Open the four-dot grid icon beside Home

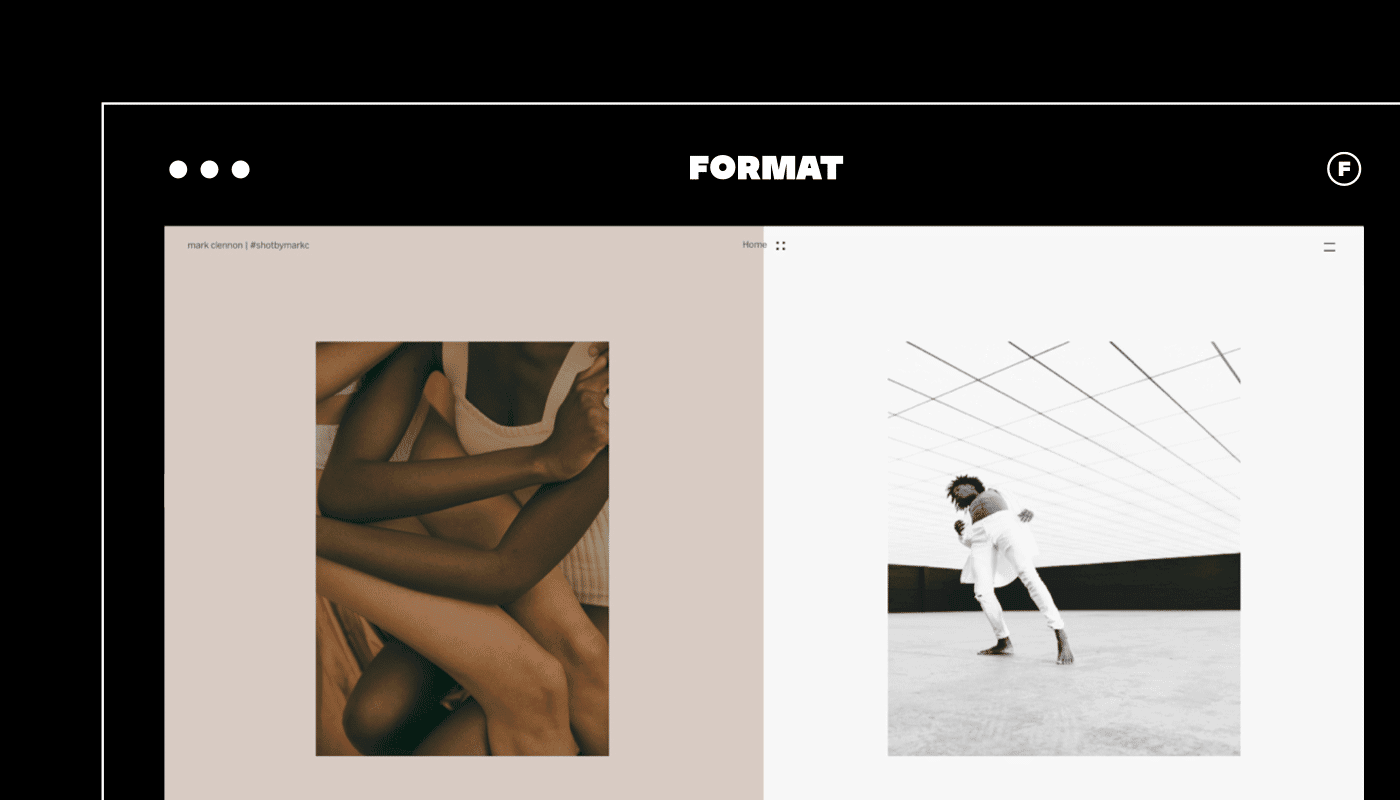(x=781, y=245)
